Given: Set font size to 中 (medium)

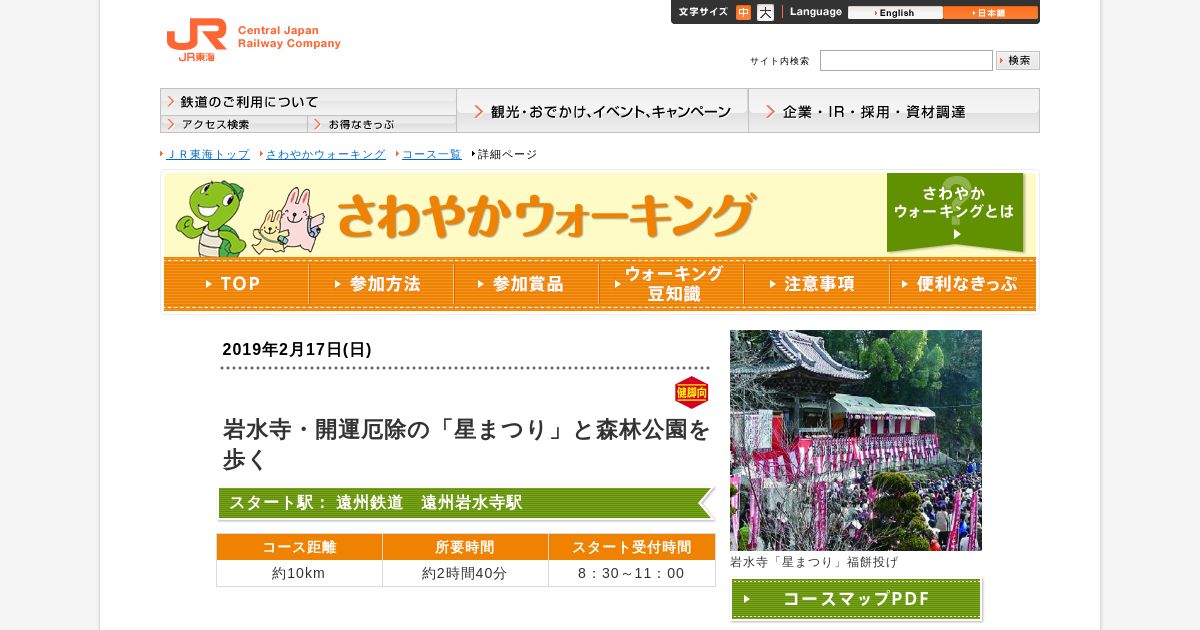Looking at the screenshot, I should pyautogui.click(x=743, y=13).
